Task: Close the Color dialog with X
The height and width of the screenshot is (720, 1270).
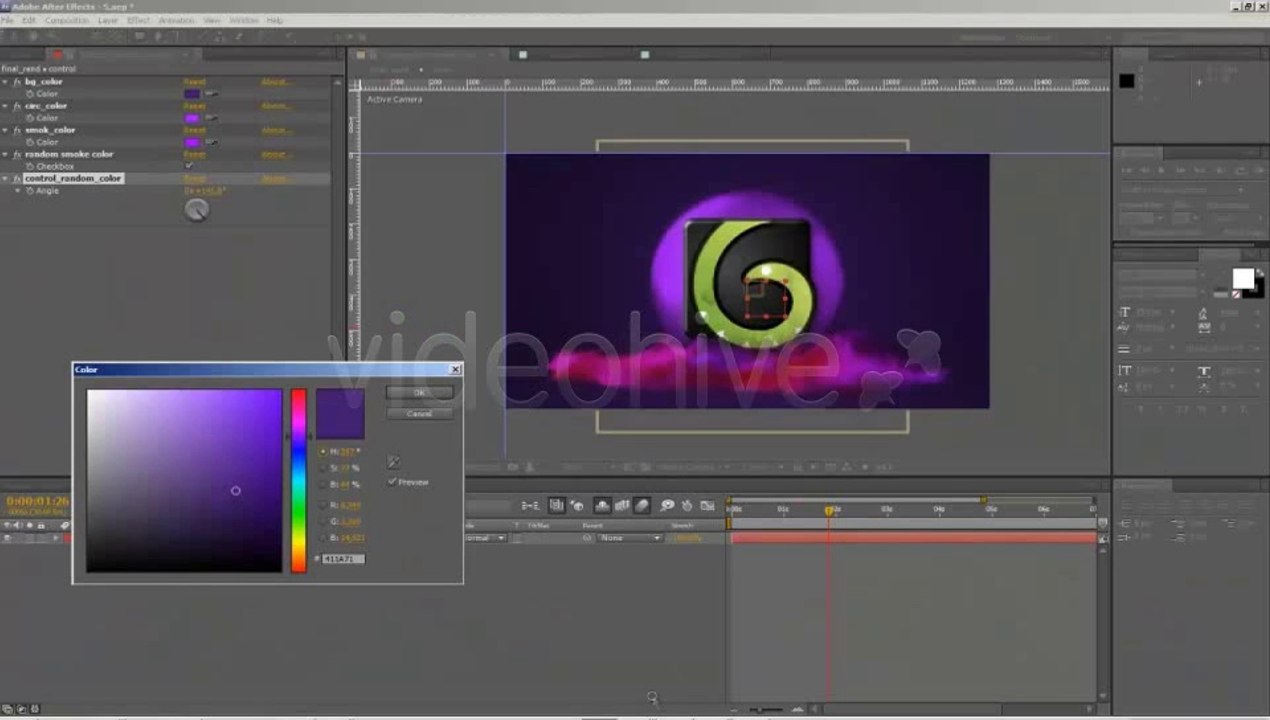Action: (x=455, y=370)
